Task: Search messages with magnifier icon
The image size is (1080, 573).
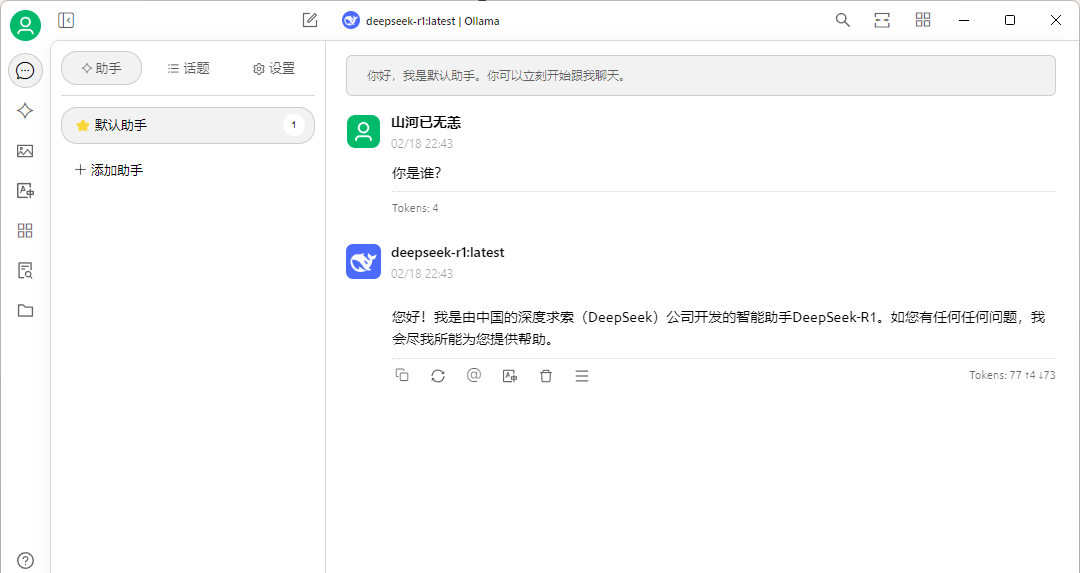Action: (x=842, y=20)
